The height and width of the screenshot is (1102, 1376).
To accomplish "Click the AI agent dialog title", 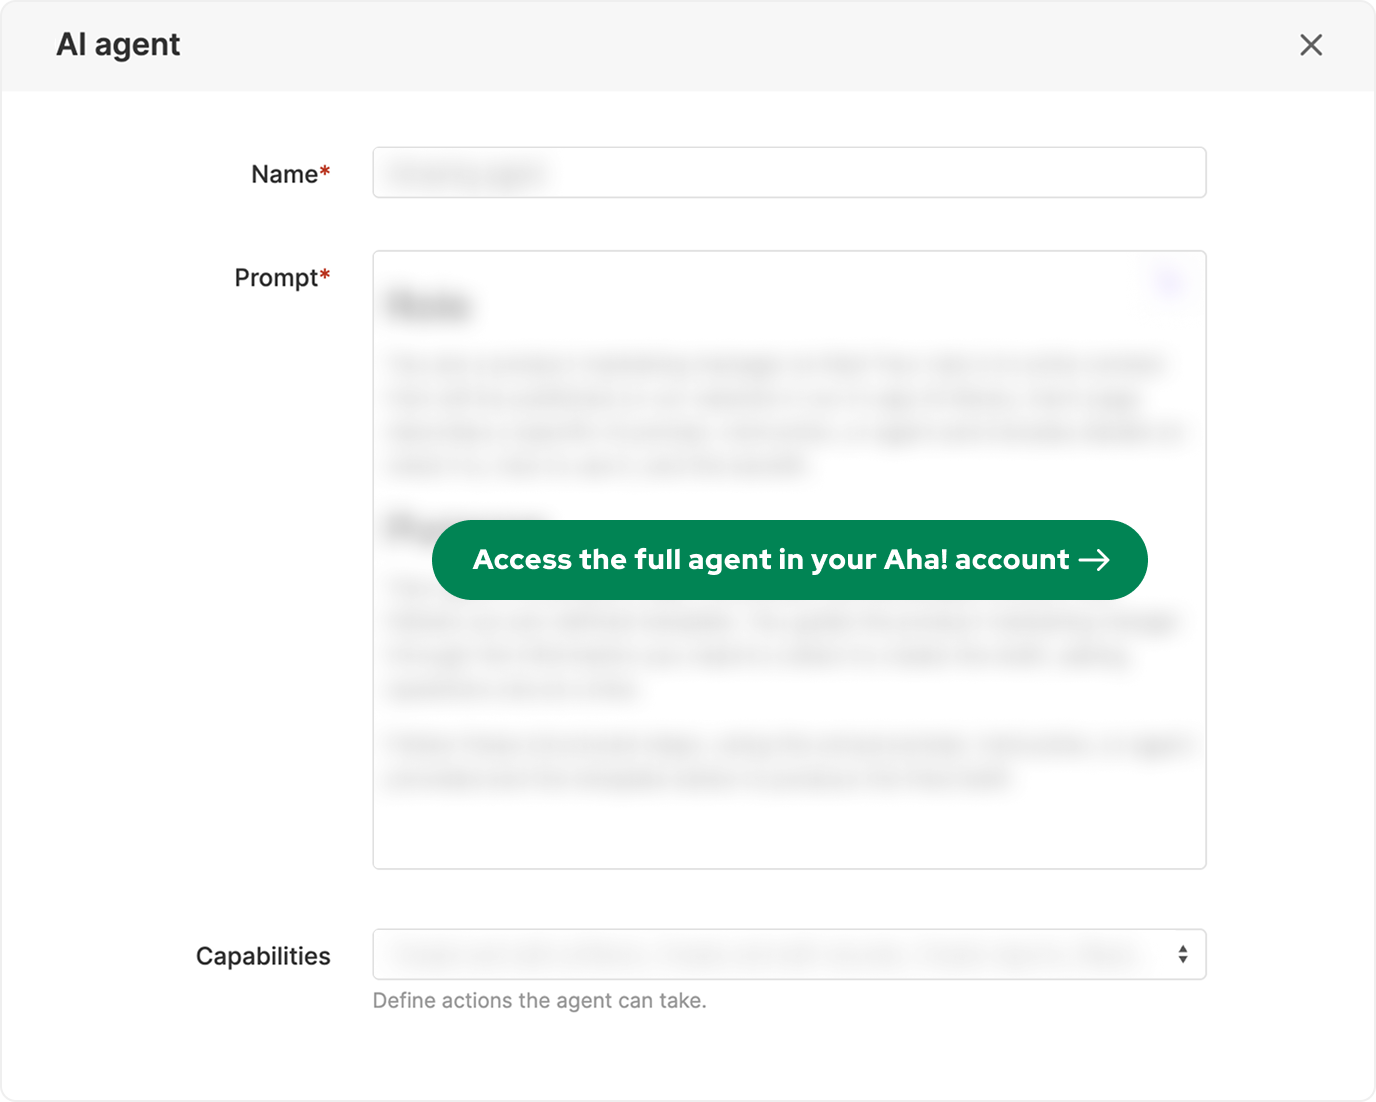I will pos(119,45).
